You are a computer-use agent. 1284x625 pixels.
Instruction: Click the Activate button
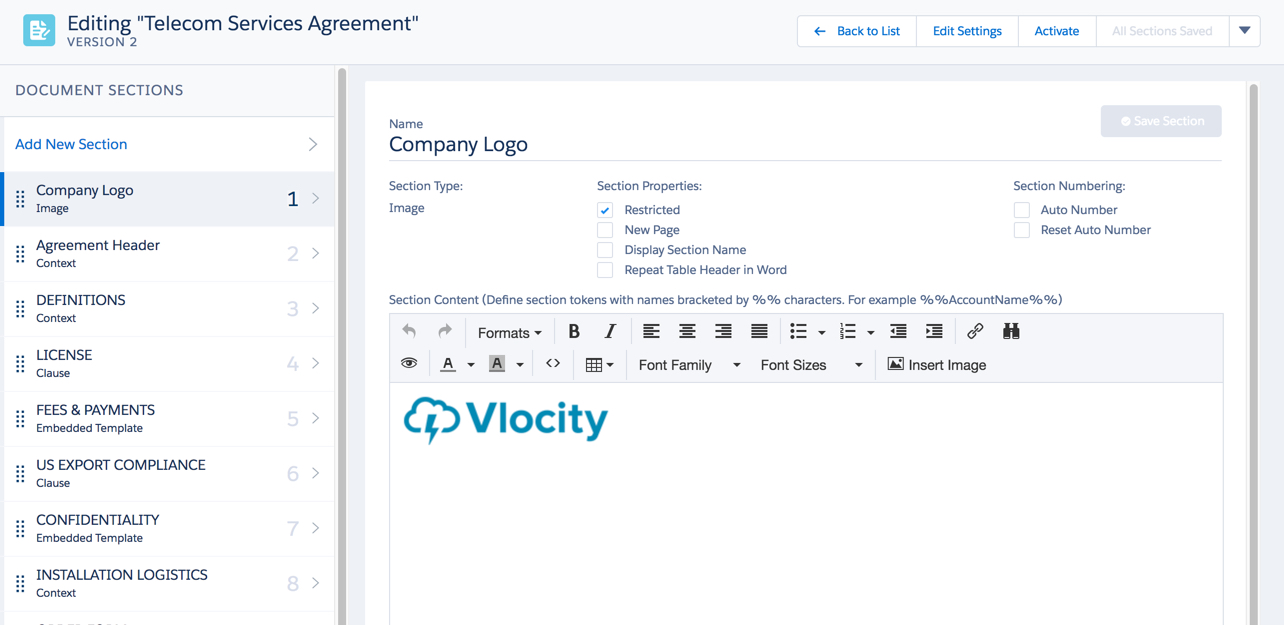click(1056, 31)
